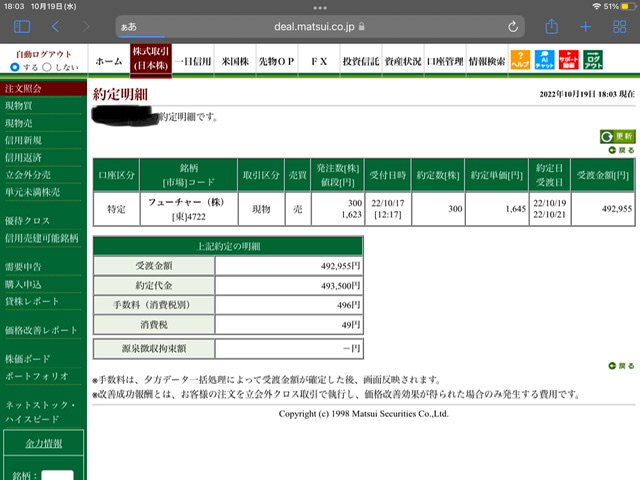Viewport: 640px width, 480px height.
Task: Open 需要申告 in the sidebar
Action: click(x=23, y=267)
